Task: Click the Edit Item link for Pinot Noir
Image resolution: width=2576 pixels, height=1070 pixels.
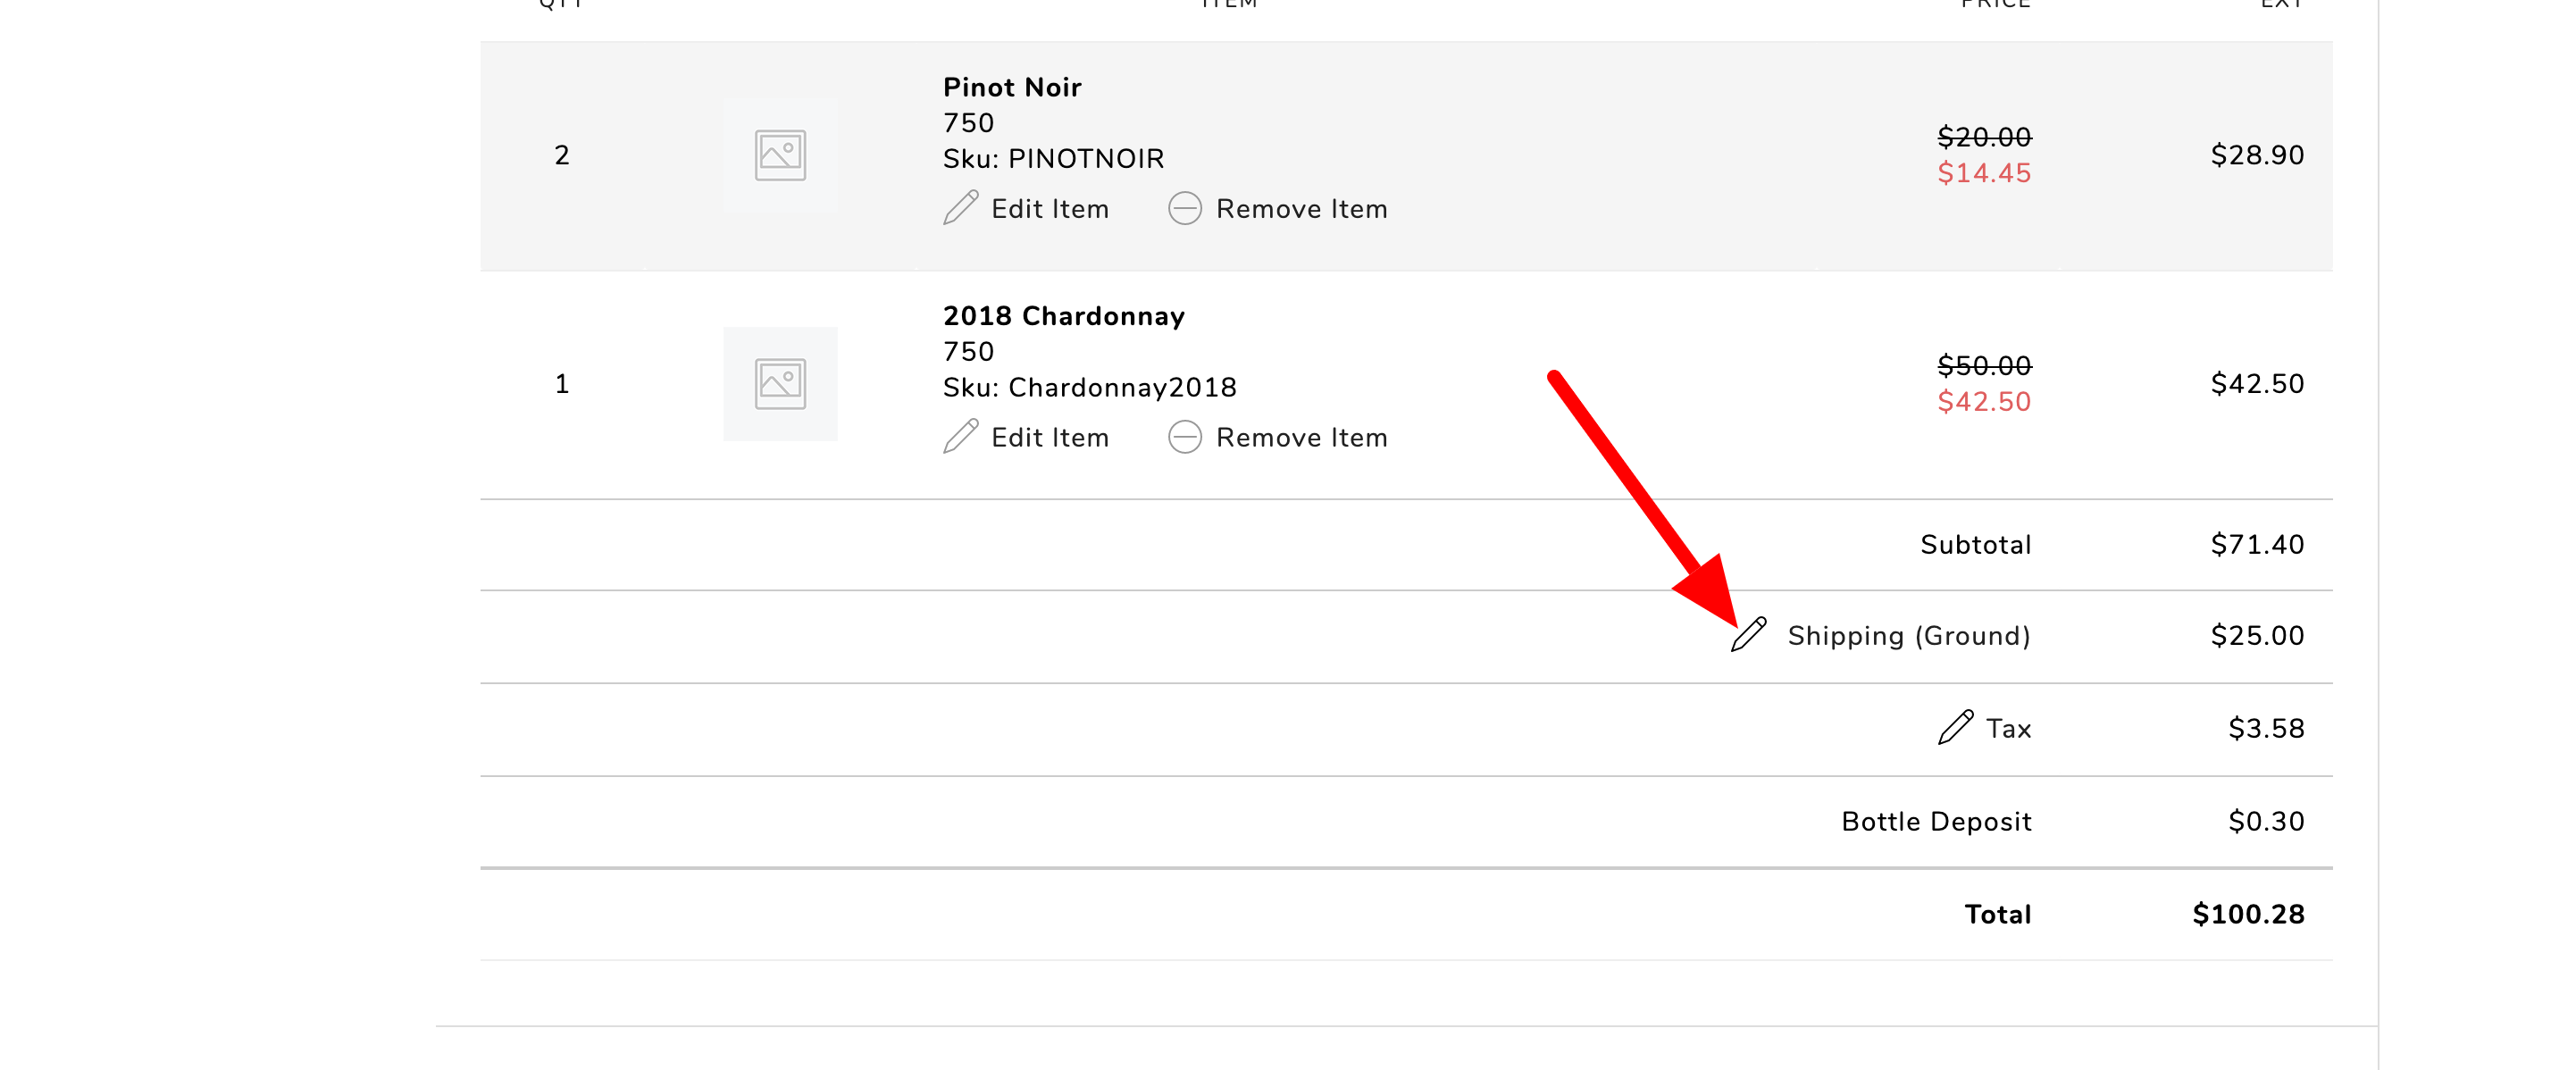Action: point(1050,208)
